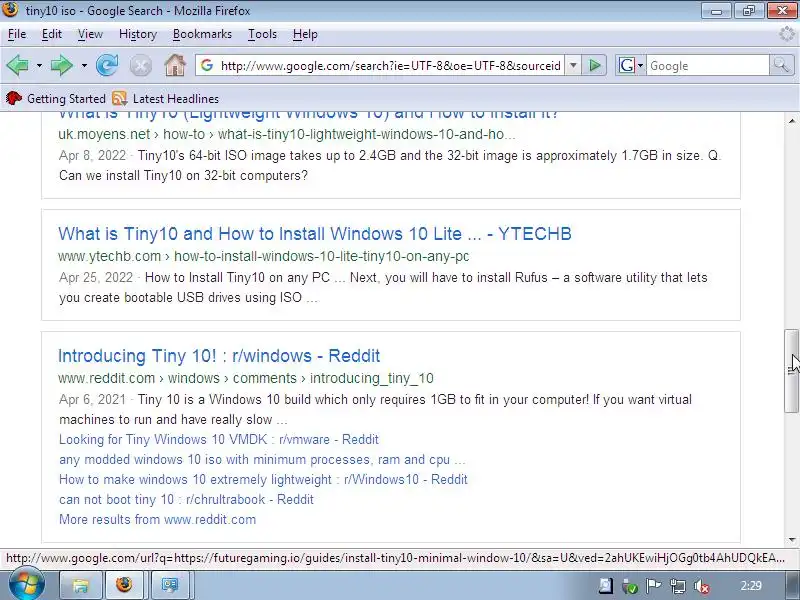This screenshot has height=600, width=800.
Task: Click the Latest Headlines bookmark label
Action: (x=176, y=98)
